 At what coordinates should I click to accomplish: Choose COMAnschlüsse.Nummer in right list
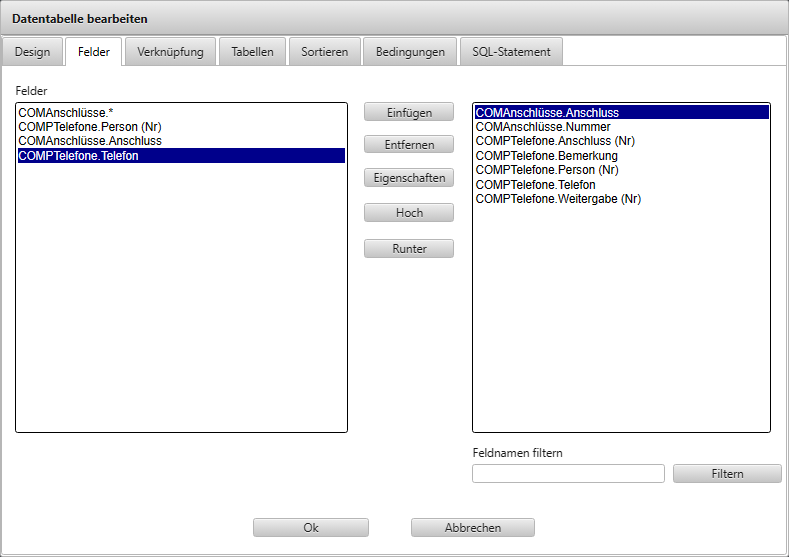[541, 127]
